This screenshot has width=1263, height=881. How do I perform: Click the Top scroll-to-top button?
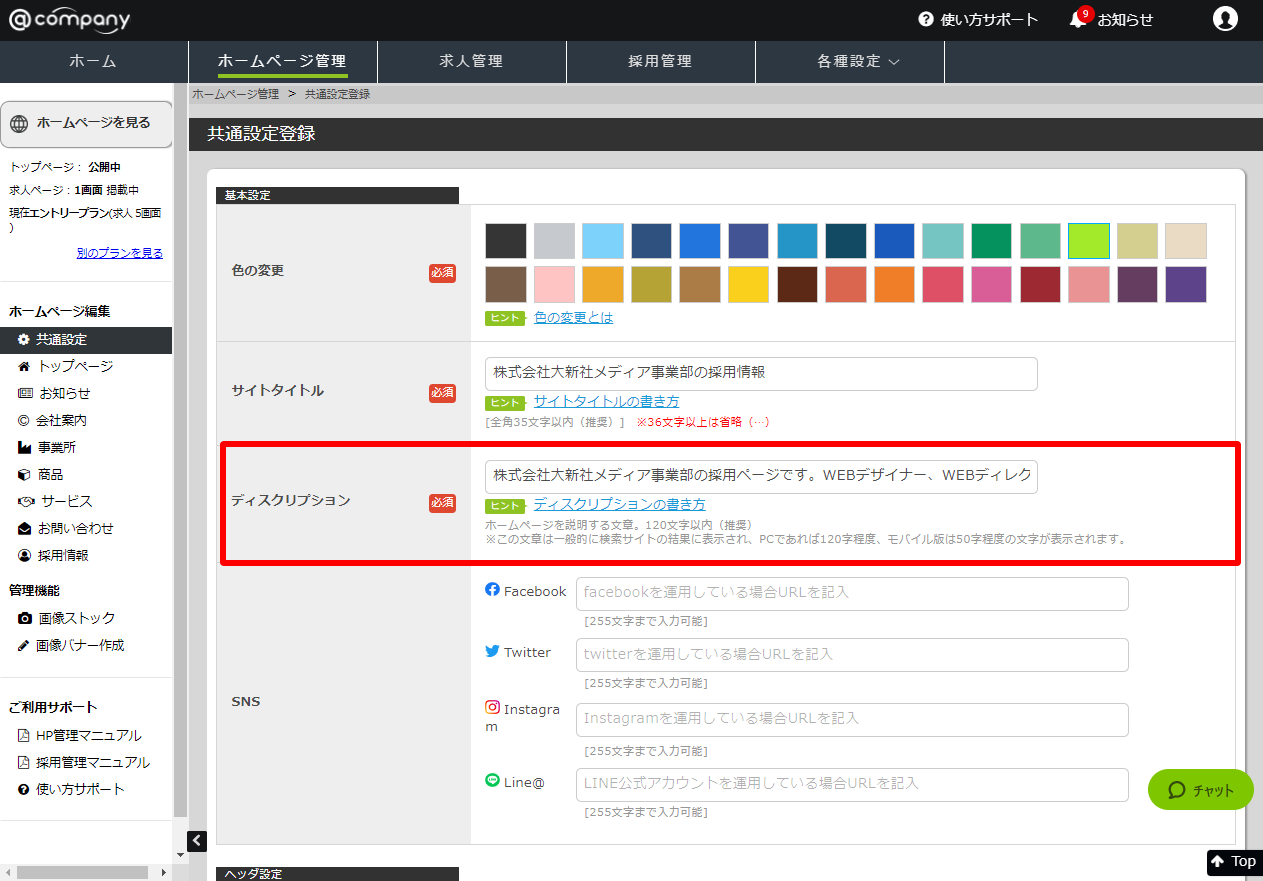pos(1233,861)
